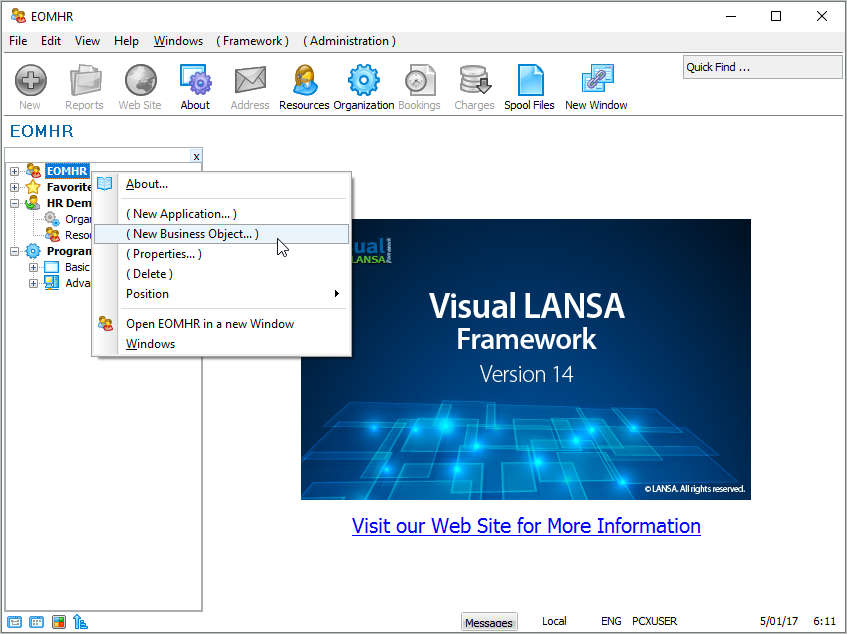Open the Resources toolbar icon

point(305,80)
